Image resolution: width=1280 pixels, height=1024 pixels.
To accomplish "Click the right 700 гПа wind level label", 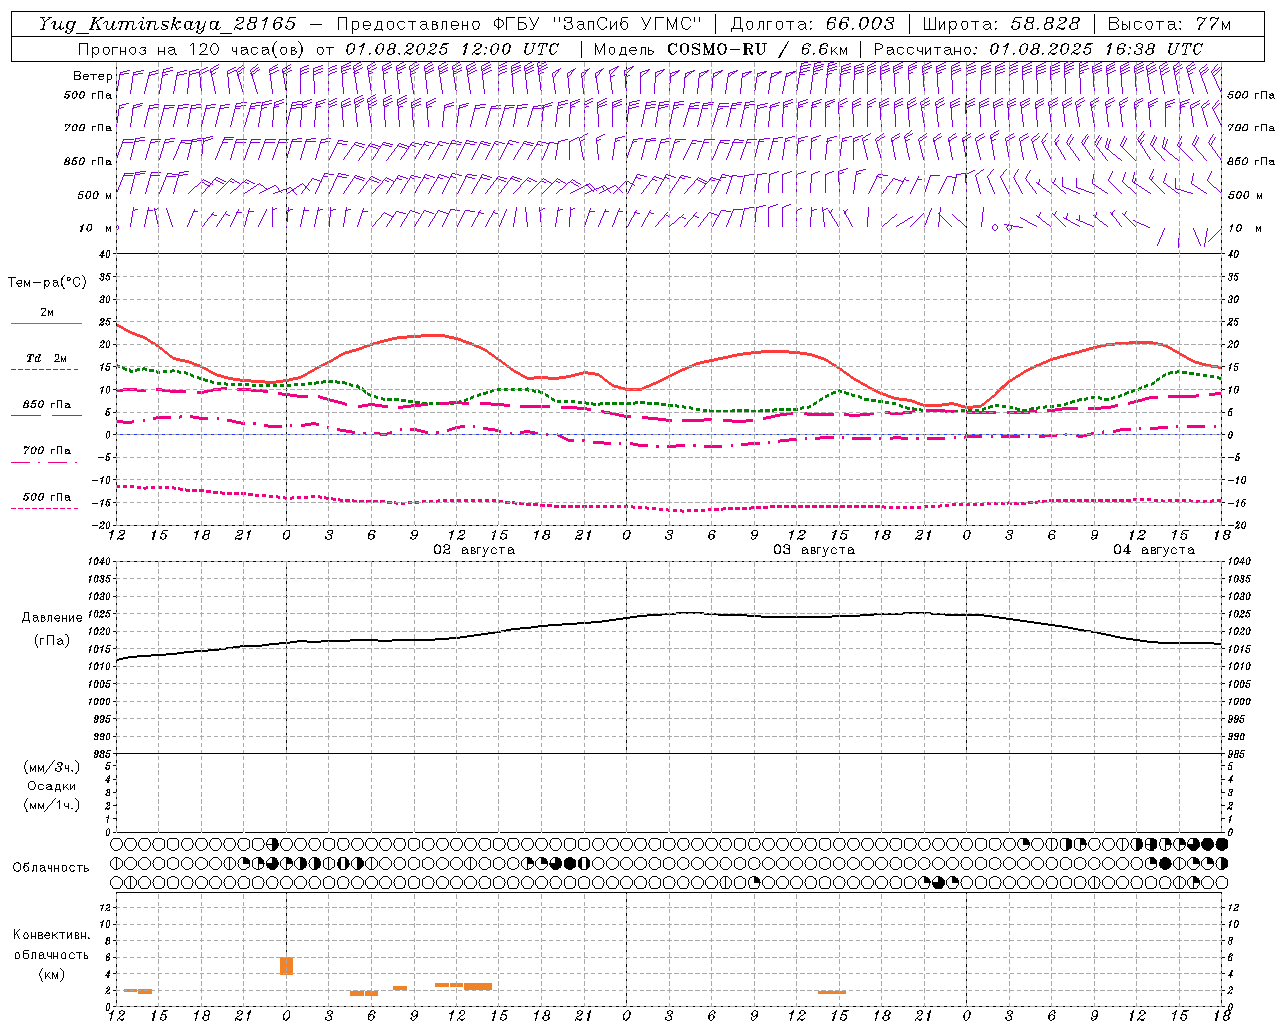I will 1251,128.
